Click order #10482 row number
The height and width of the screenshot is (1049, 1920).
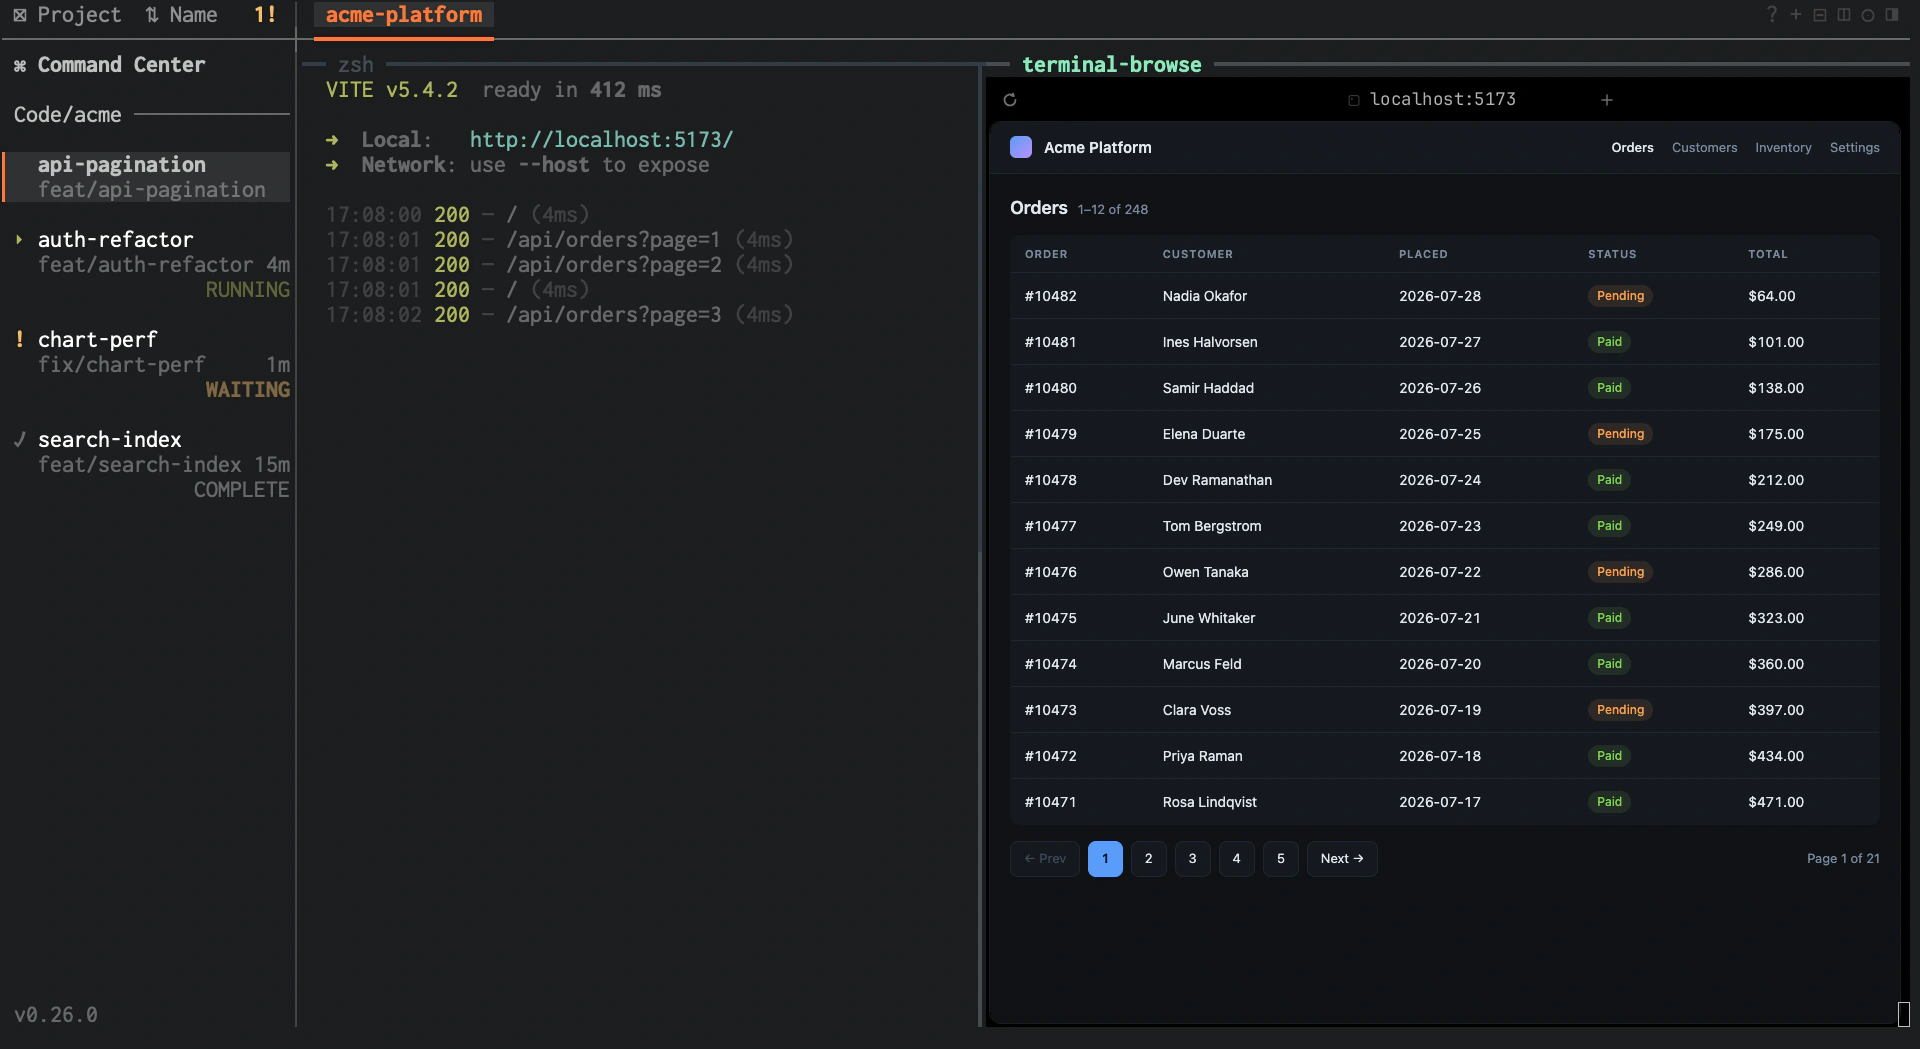(x=1050, y=296)
